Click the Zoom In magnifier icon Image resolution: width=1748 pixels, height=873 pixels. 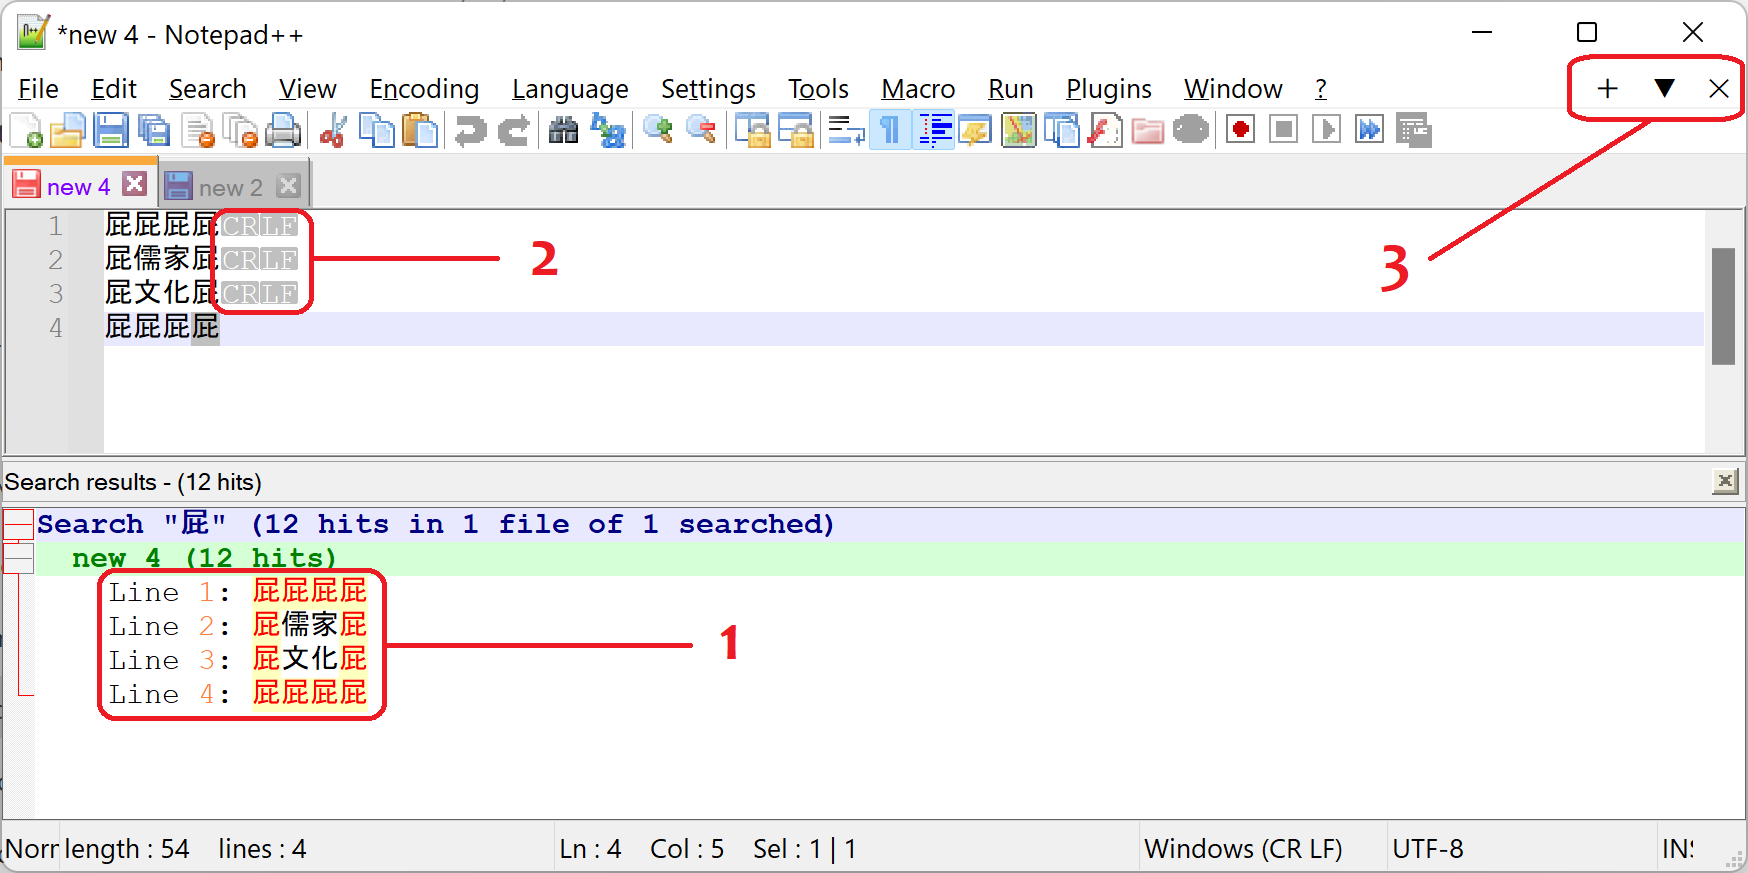point(657,131)
